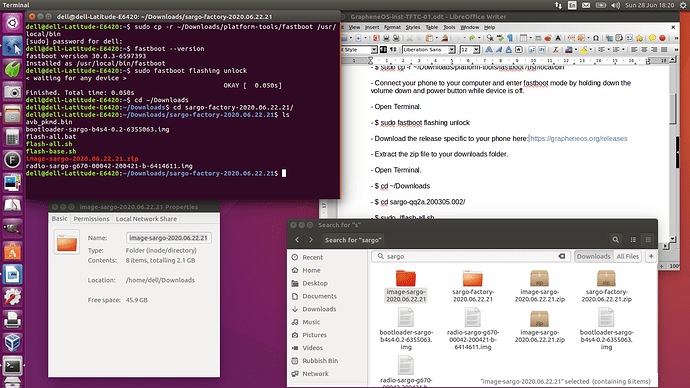Open the Format menu in Writer
The height and width of the screenshot is (388, 690).
click(x=392, y=27)
